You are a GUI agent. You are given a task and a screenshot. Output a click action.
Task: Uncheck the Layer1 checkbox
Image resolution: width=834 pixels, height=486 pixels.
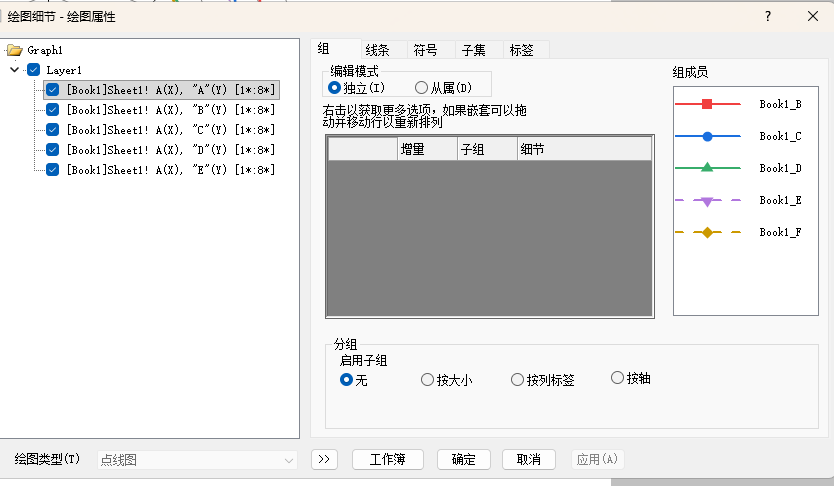coord(33,70)
